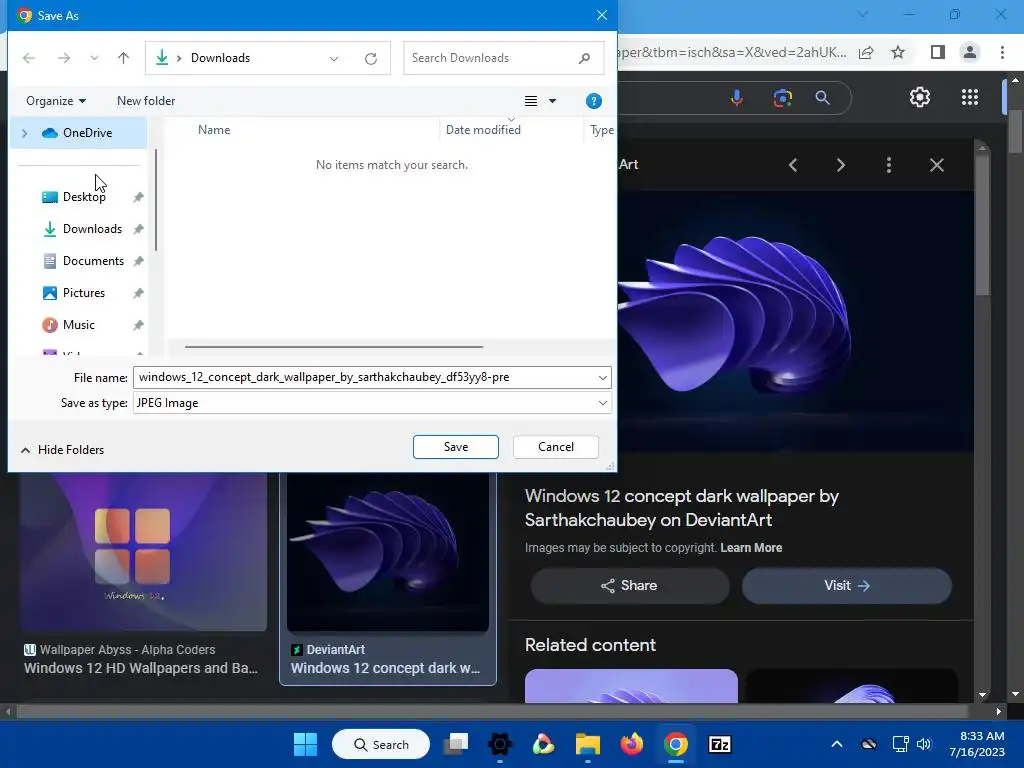Open the Organize menu
1024x768 pixels.
coord(56,101)
